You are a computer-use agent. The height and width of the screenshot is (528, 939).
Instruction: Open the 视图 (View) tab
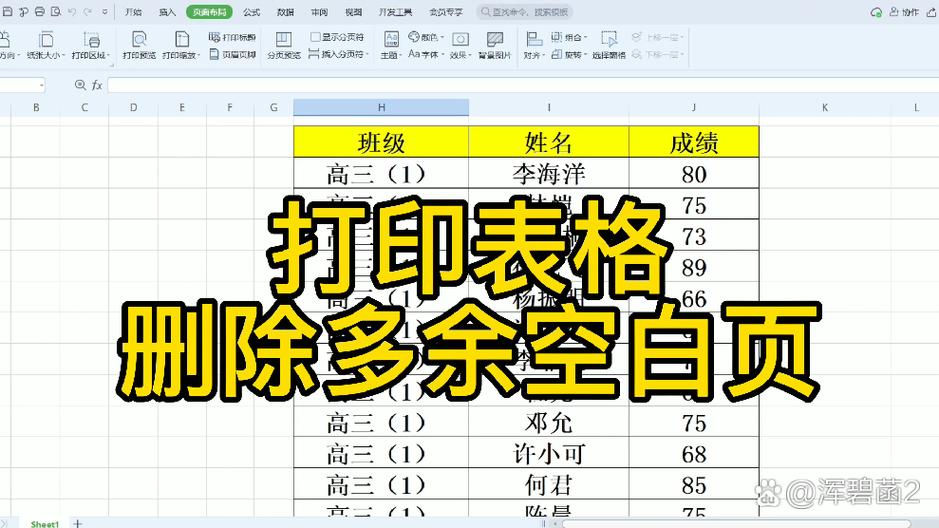(x=353, y=11)
